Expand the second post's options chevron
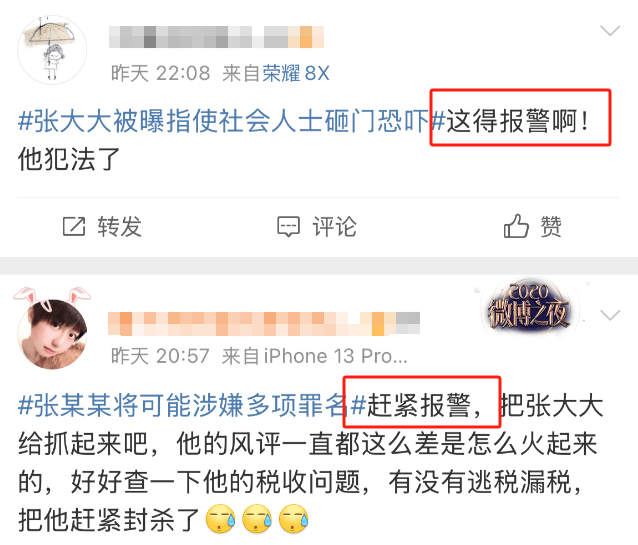 tap(610, 315)
